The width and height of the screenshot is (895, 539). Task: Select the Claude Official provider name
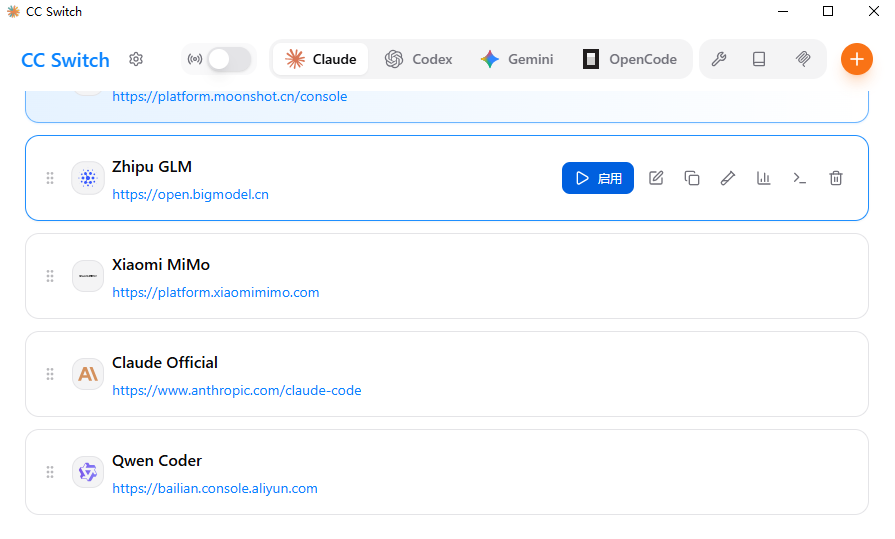165,363
